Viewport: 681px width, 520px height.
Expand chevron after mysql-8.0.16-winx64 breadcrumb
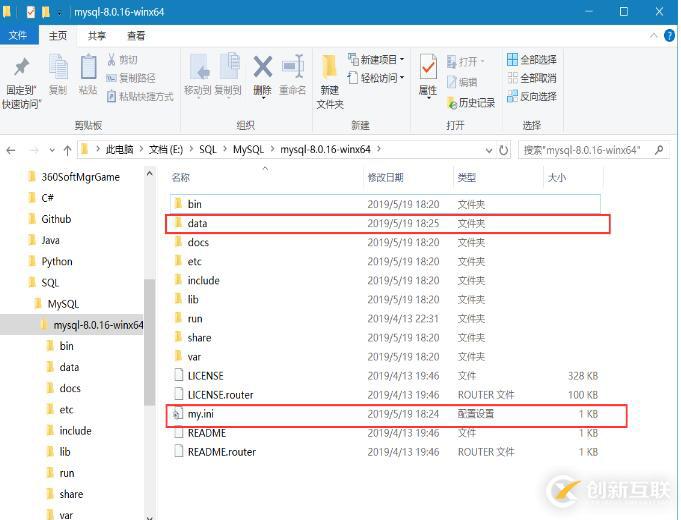point(379,149)
